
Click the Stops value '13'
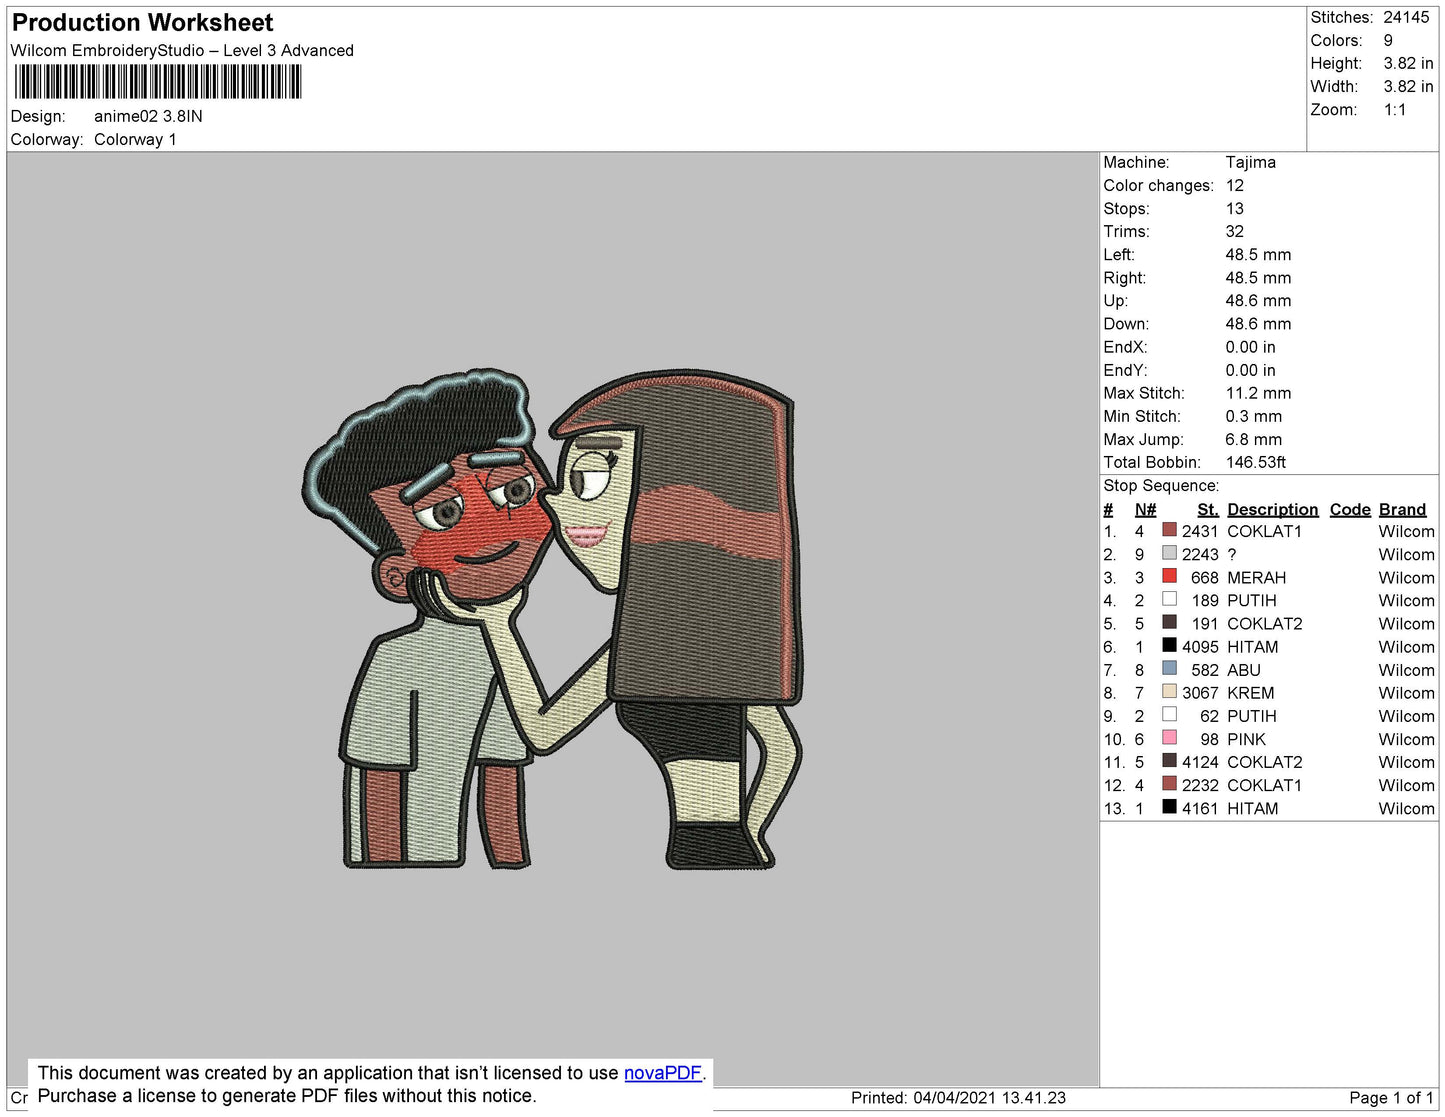(1235, 208)
